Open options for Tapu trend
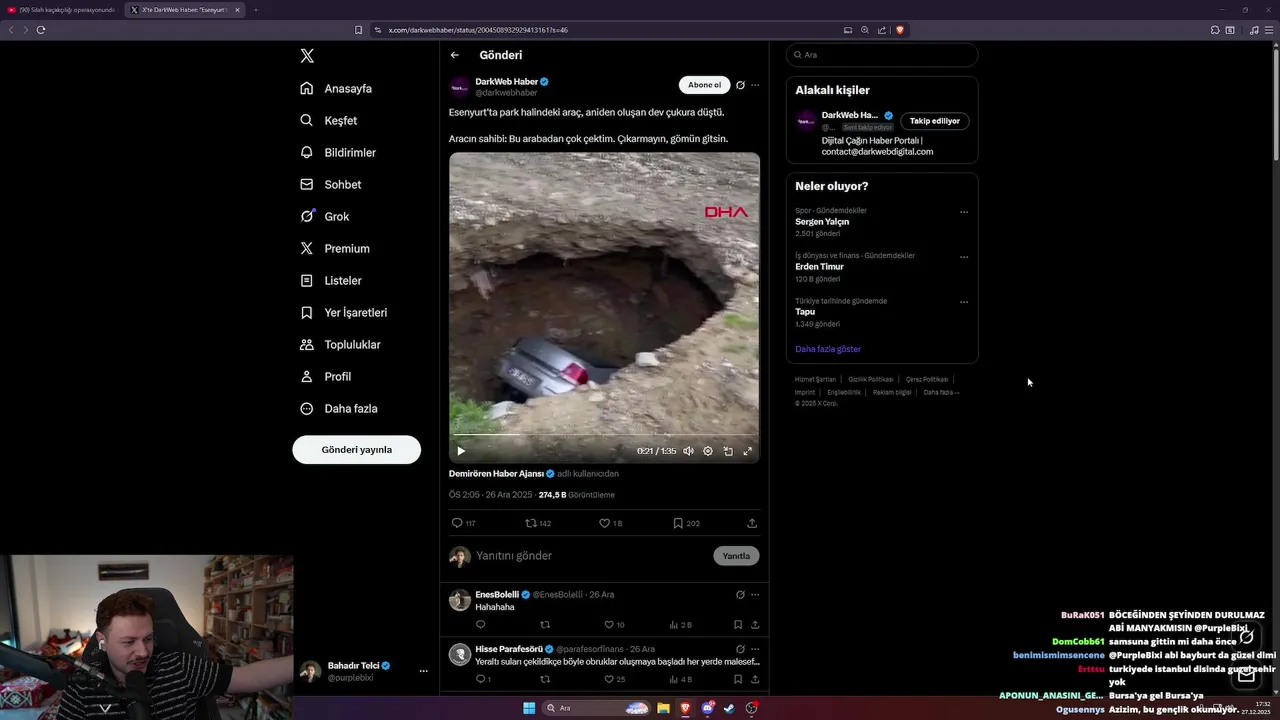 [x=964, y=302]
